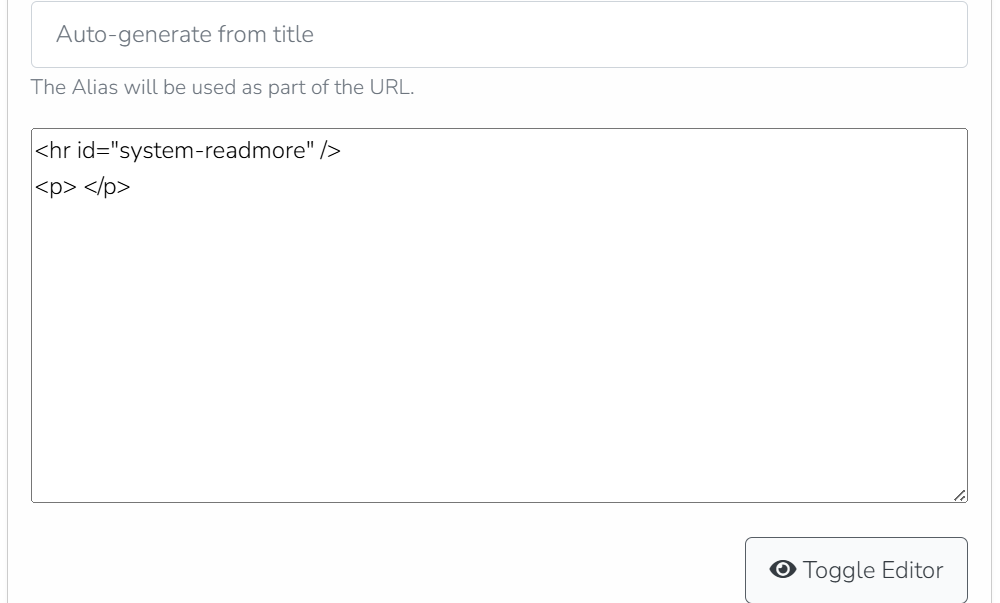Click the self-closing '/>' of the hr tag
The image size is (1000, 603).
330,151
